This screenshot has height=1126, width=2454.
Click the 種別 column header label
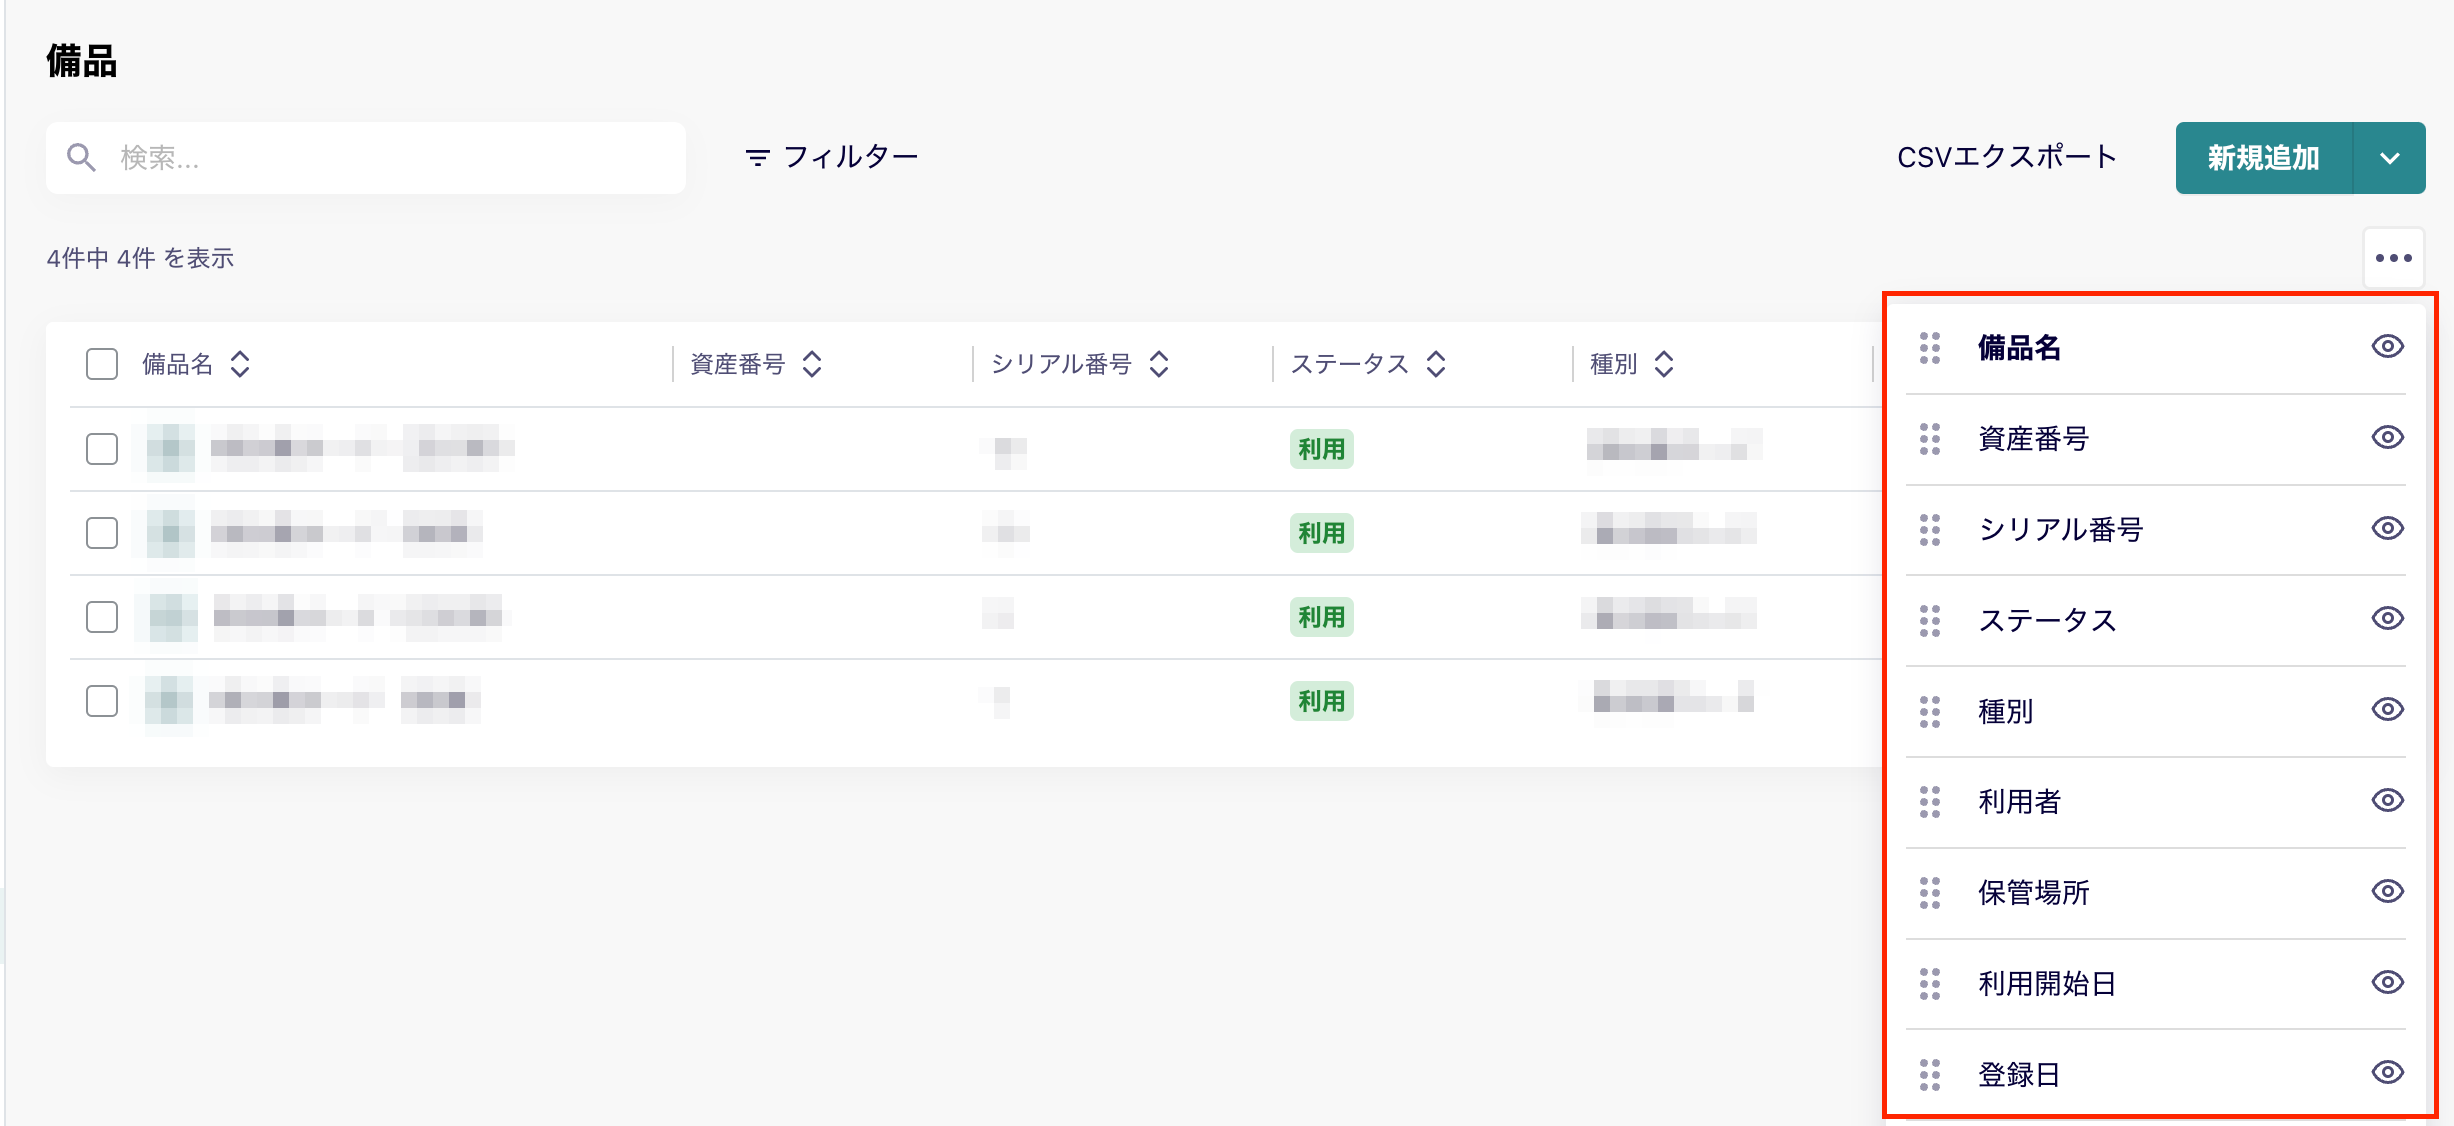pos(1614,364)
